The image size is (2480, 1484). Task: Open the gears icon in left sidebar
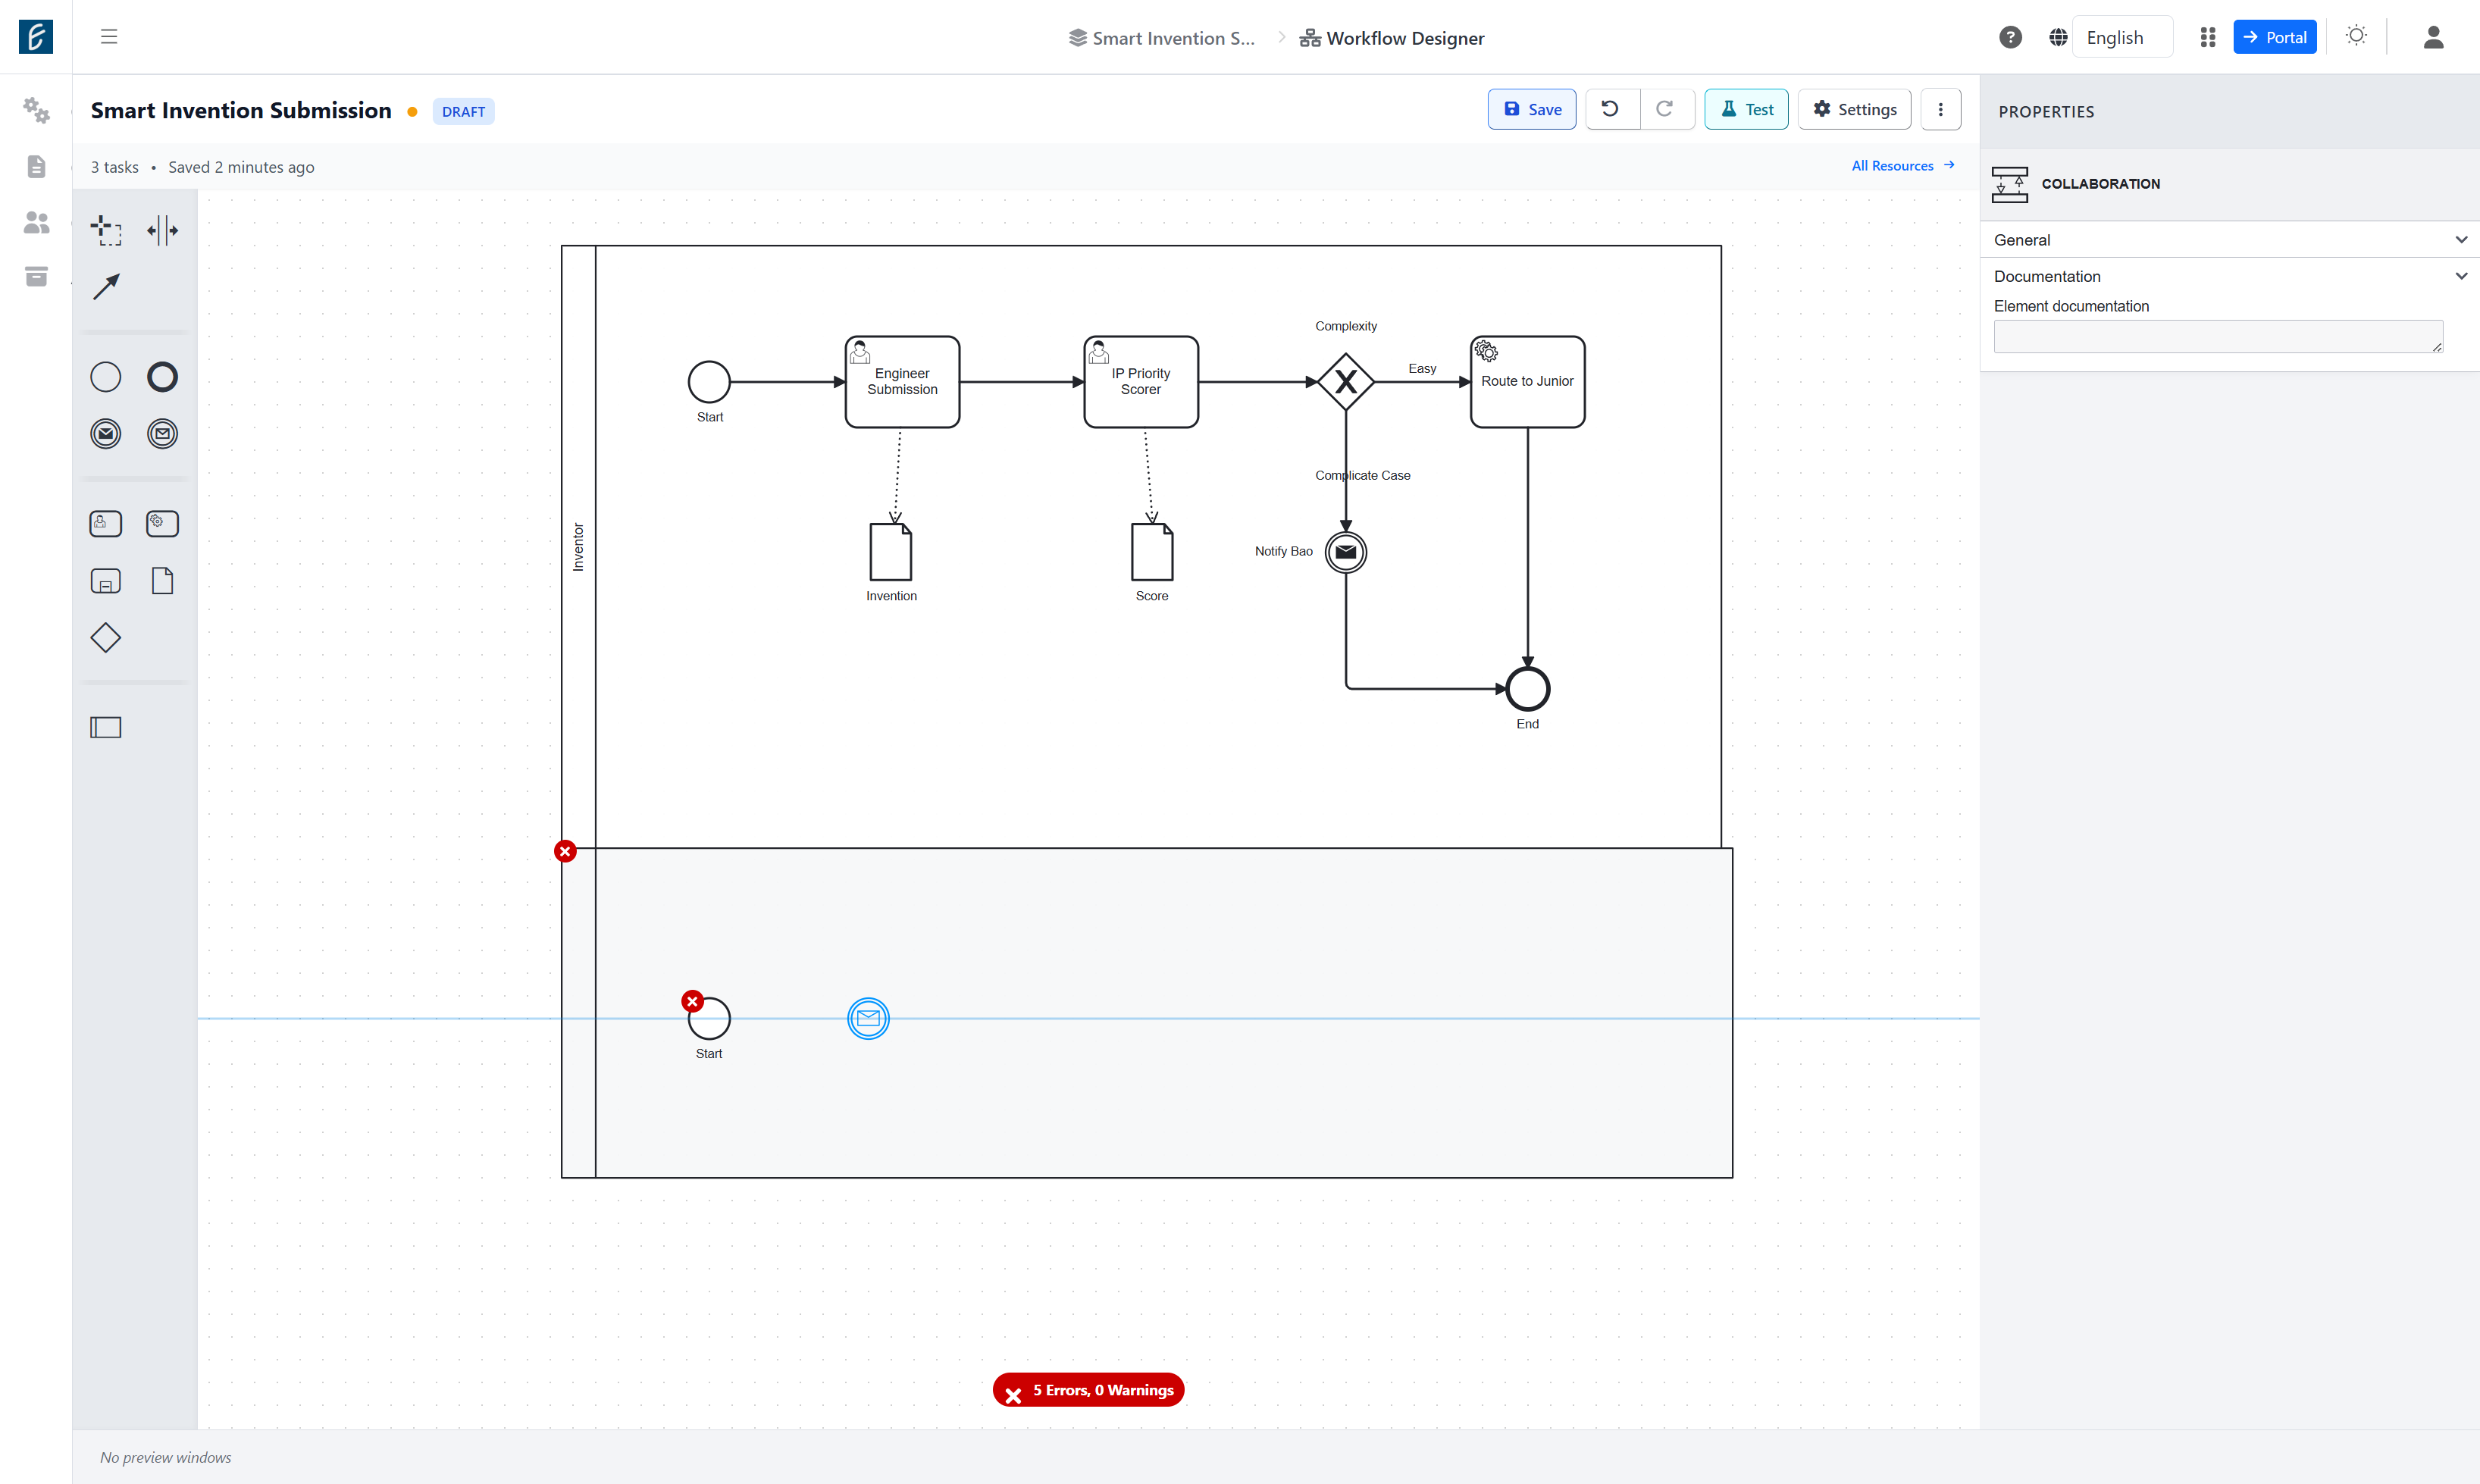36,110
